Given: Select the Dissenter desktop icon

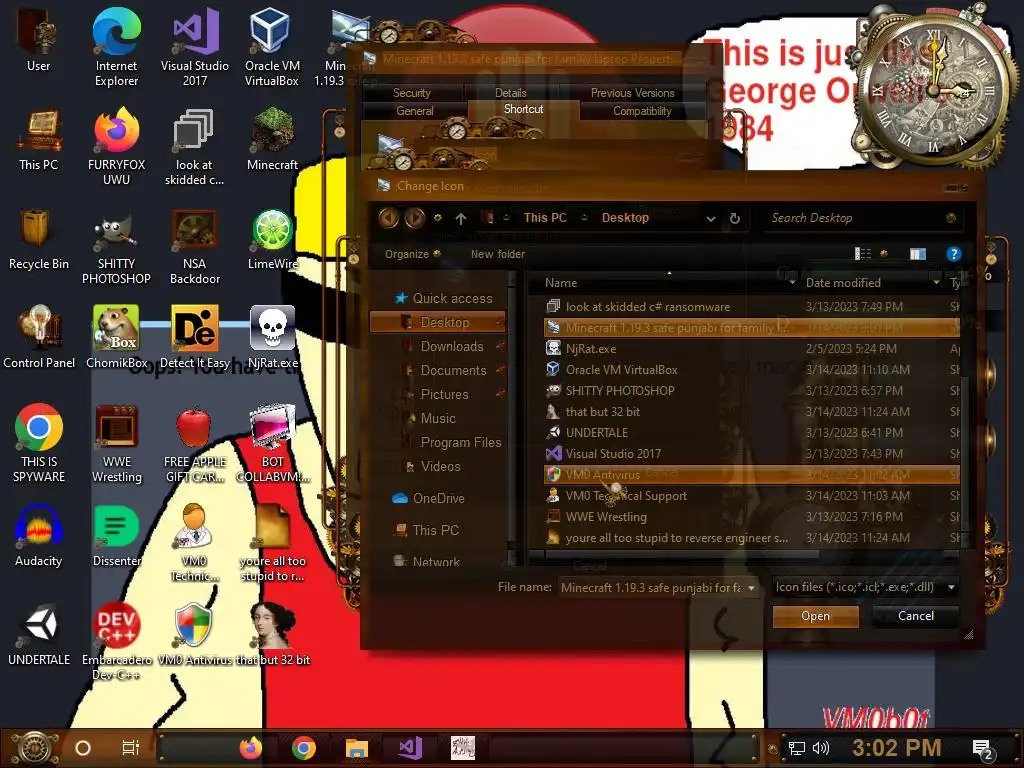Looking at the screenshot, I should (x=116, y=536).
